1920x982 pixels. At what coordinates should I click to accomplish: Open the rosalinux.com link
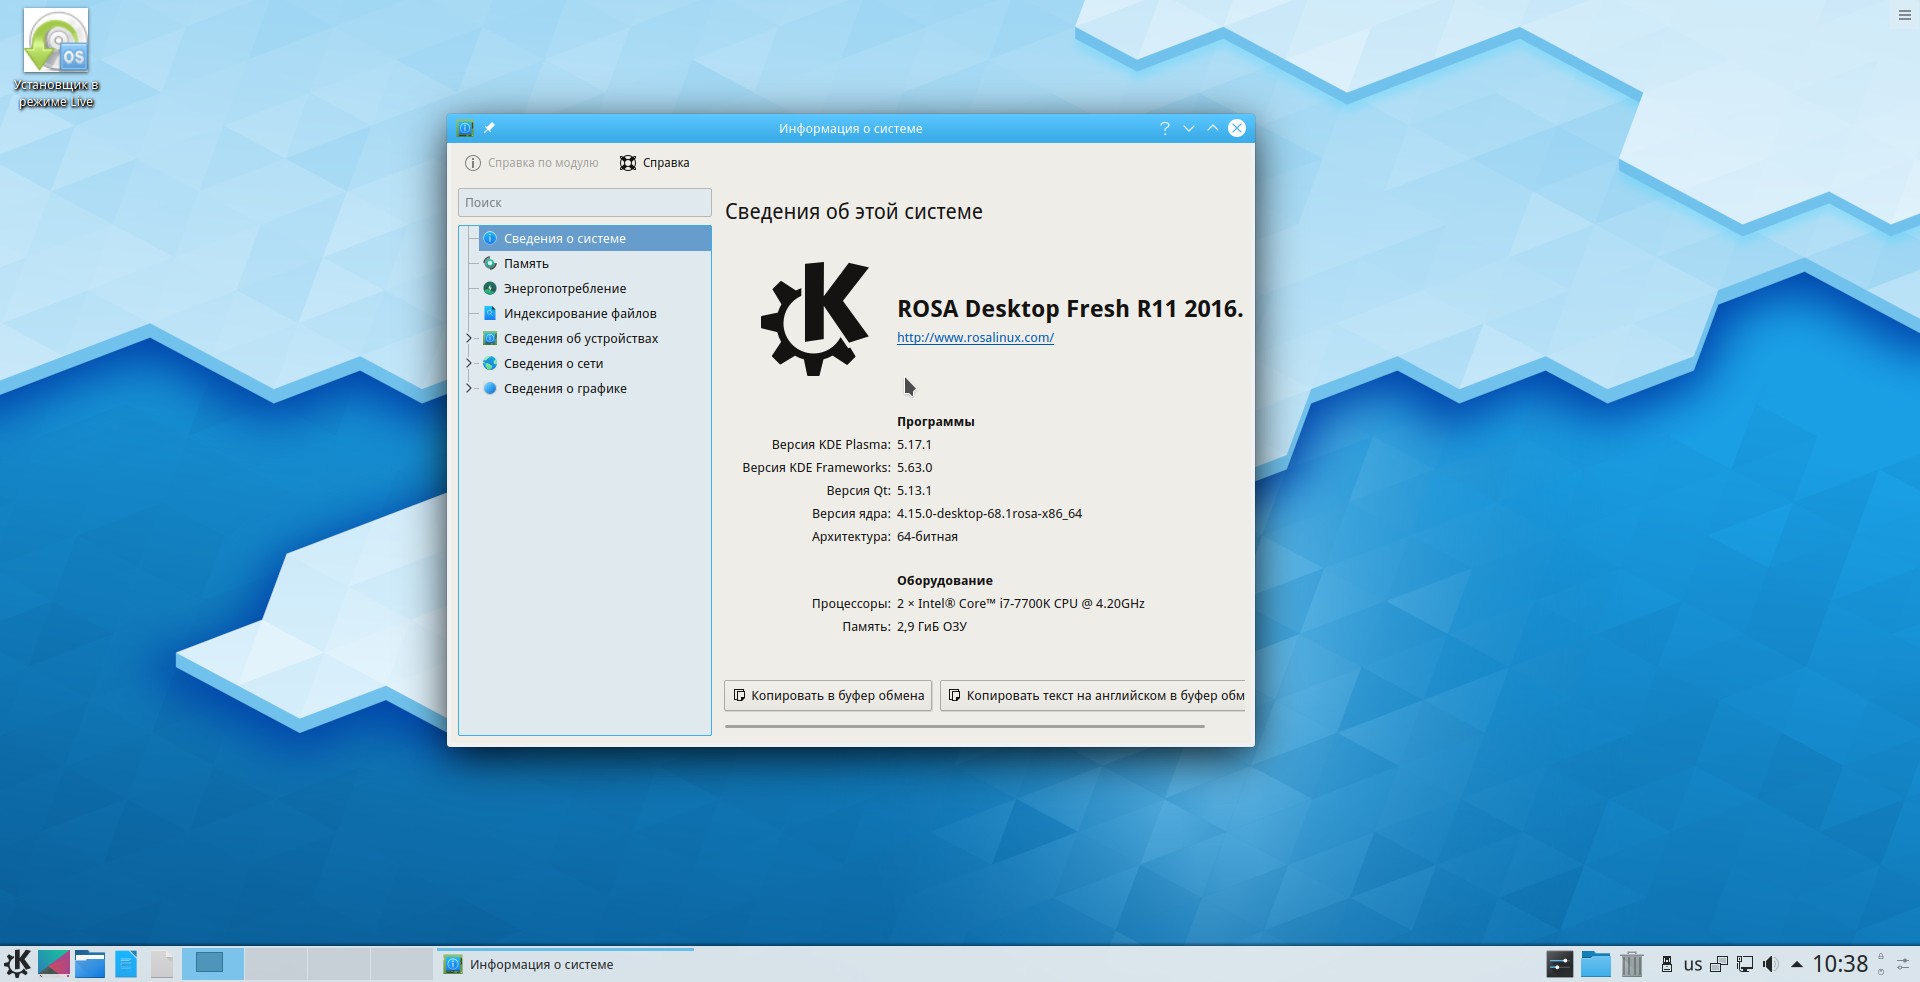975,338
